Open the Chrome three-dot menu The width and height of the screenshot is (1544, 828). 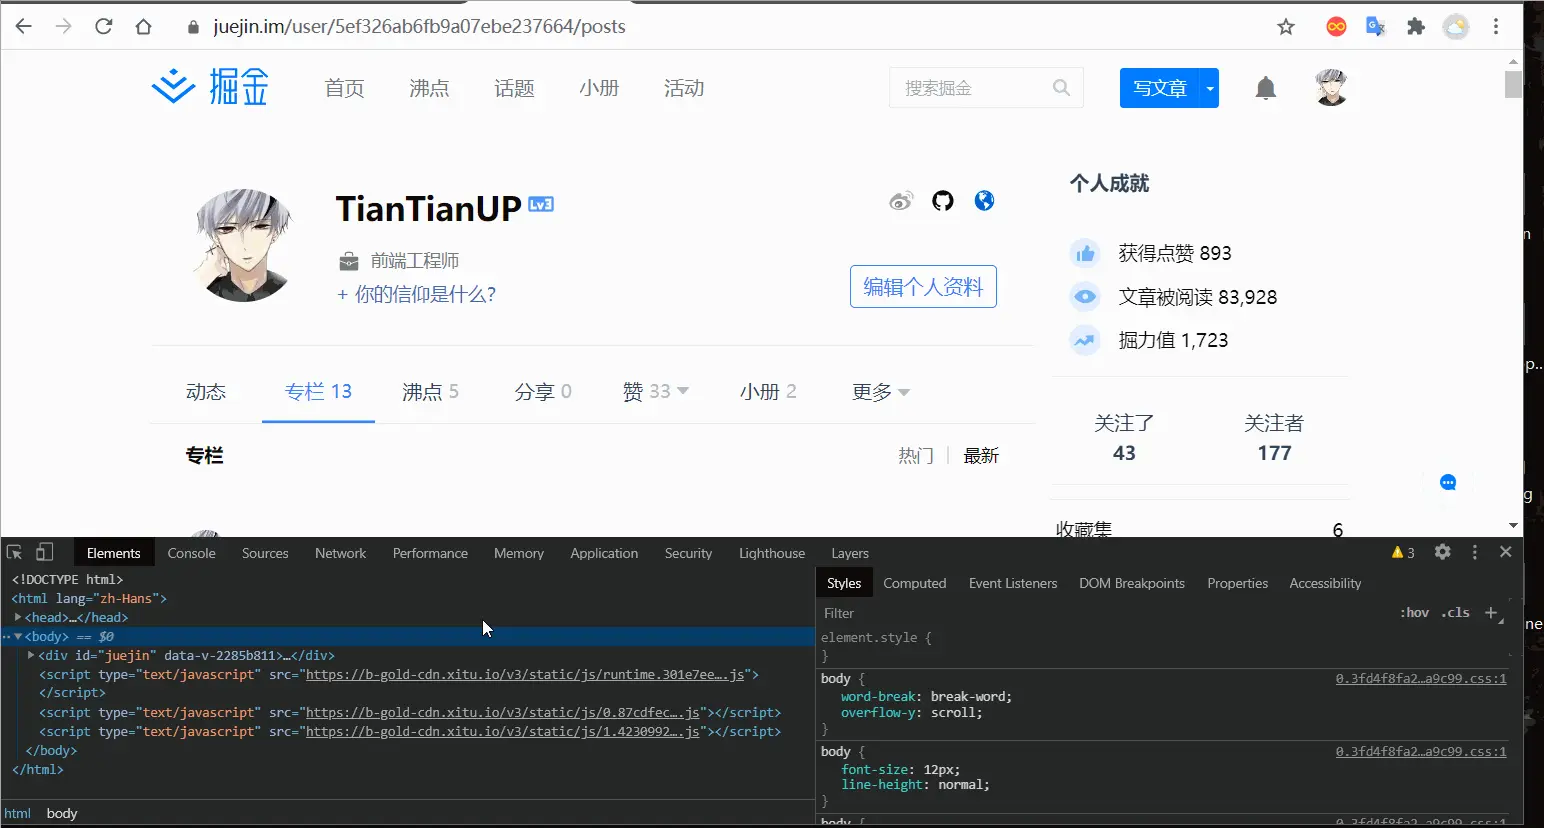[1496, 27]
